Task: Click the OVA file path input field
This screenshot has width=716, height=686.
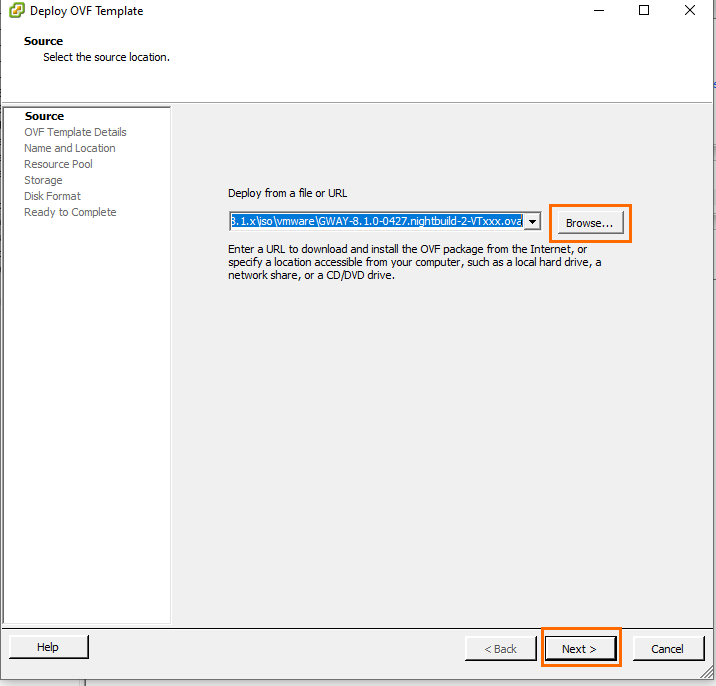Action: [376, 221]
